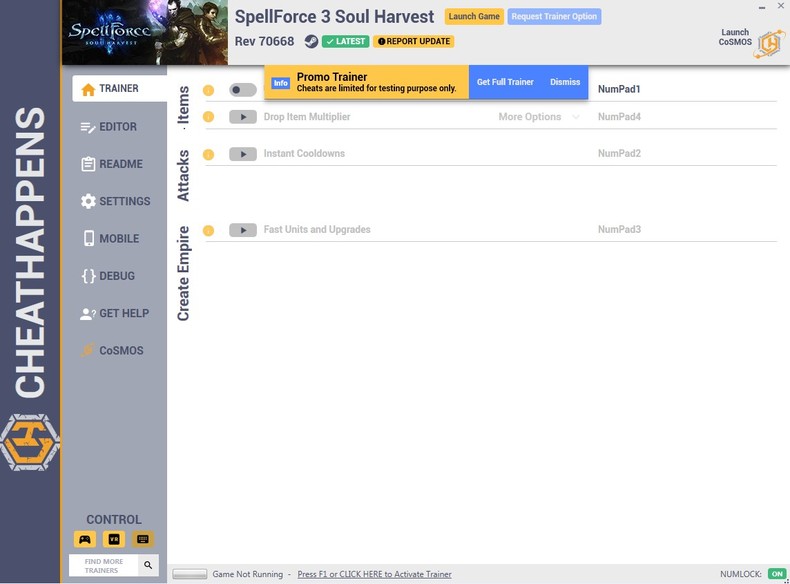The height and width of the screenshot is (584, 790).
Task: Click Get Full Trainer
Action: [505, 82]
